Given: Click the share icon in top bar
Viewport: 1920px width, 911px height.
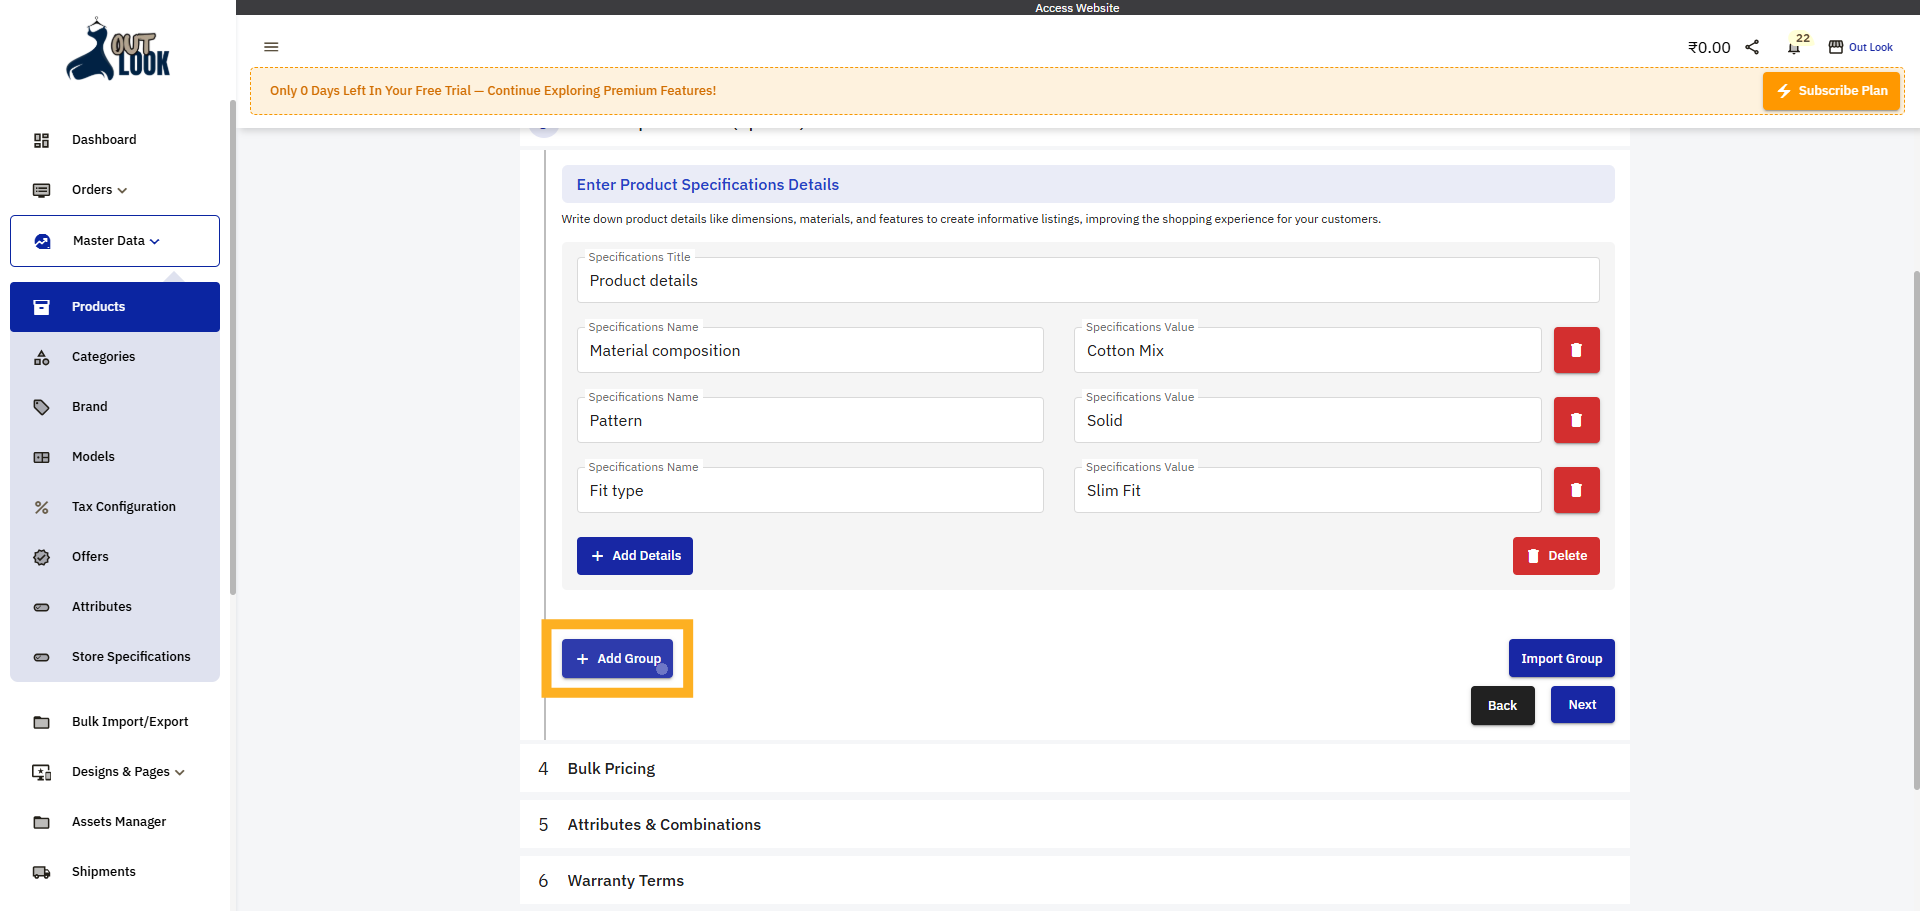Looking at the screenshot, I should coord(1753,47).
